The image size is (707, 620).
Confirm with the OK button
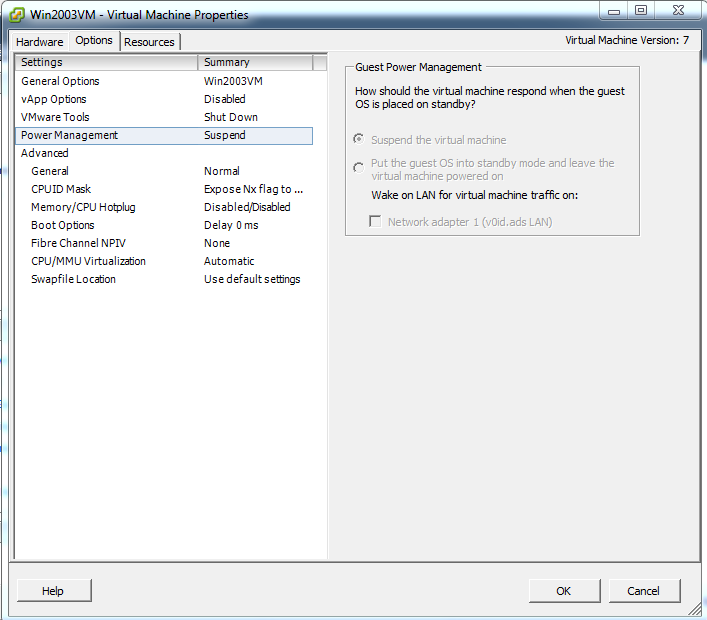(x=564, y=591)
